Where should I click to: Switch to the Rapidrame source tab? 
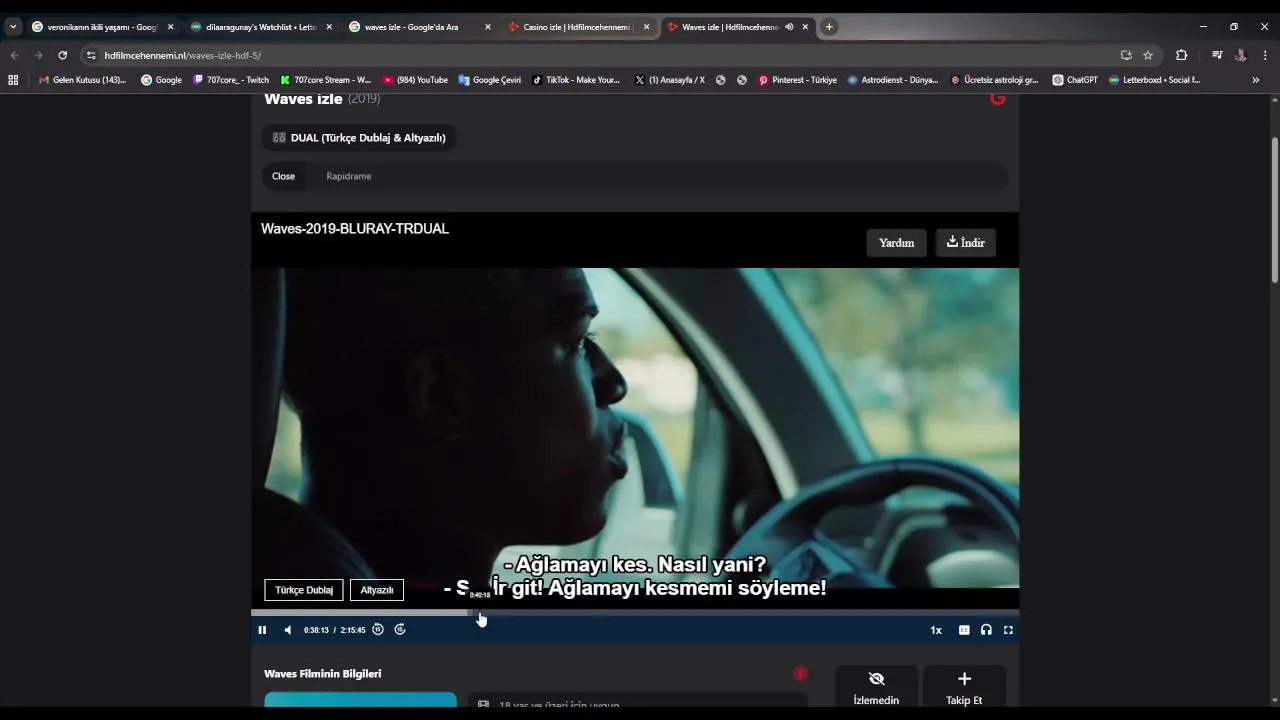coord(349,176)
